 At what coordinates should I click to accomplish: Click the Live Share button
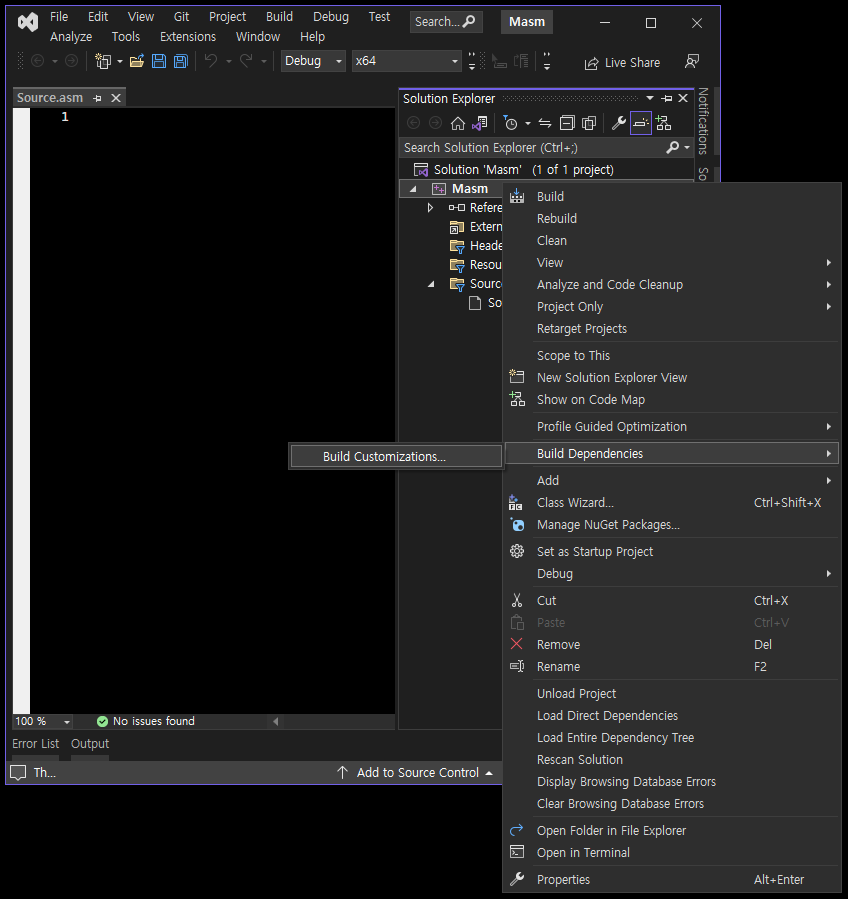click(x=622, y=62)
